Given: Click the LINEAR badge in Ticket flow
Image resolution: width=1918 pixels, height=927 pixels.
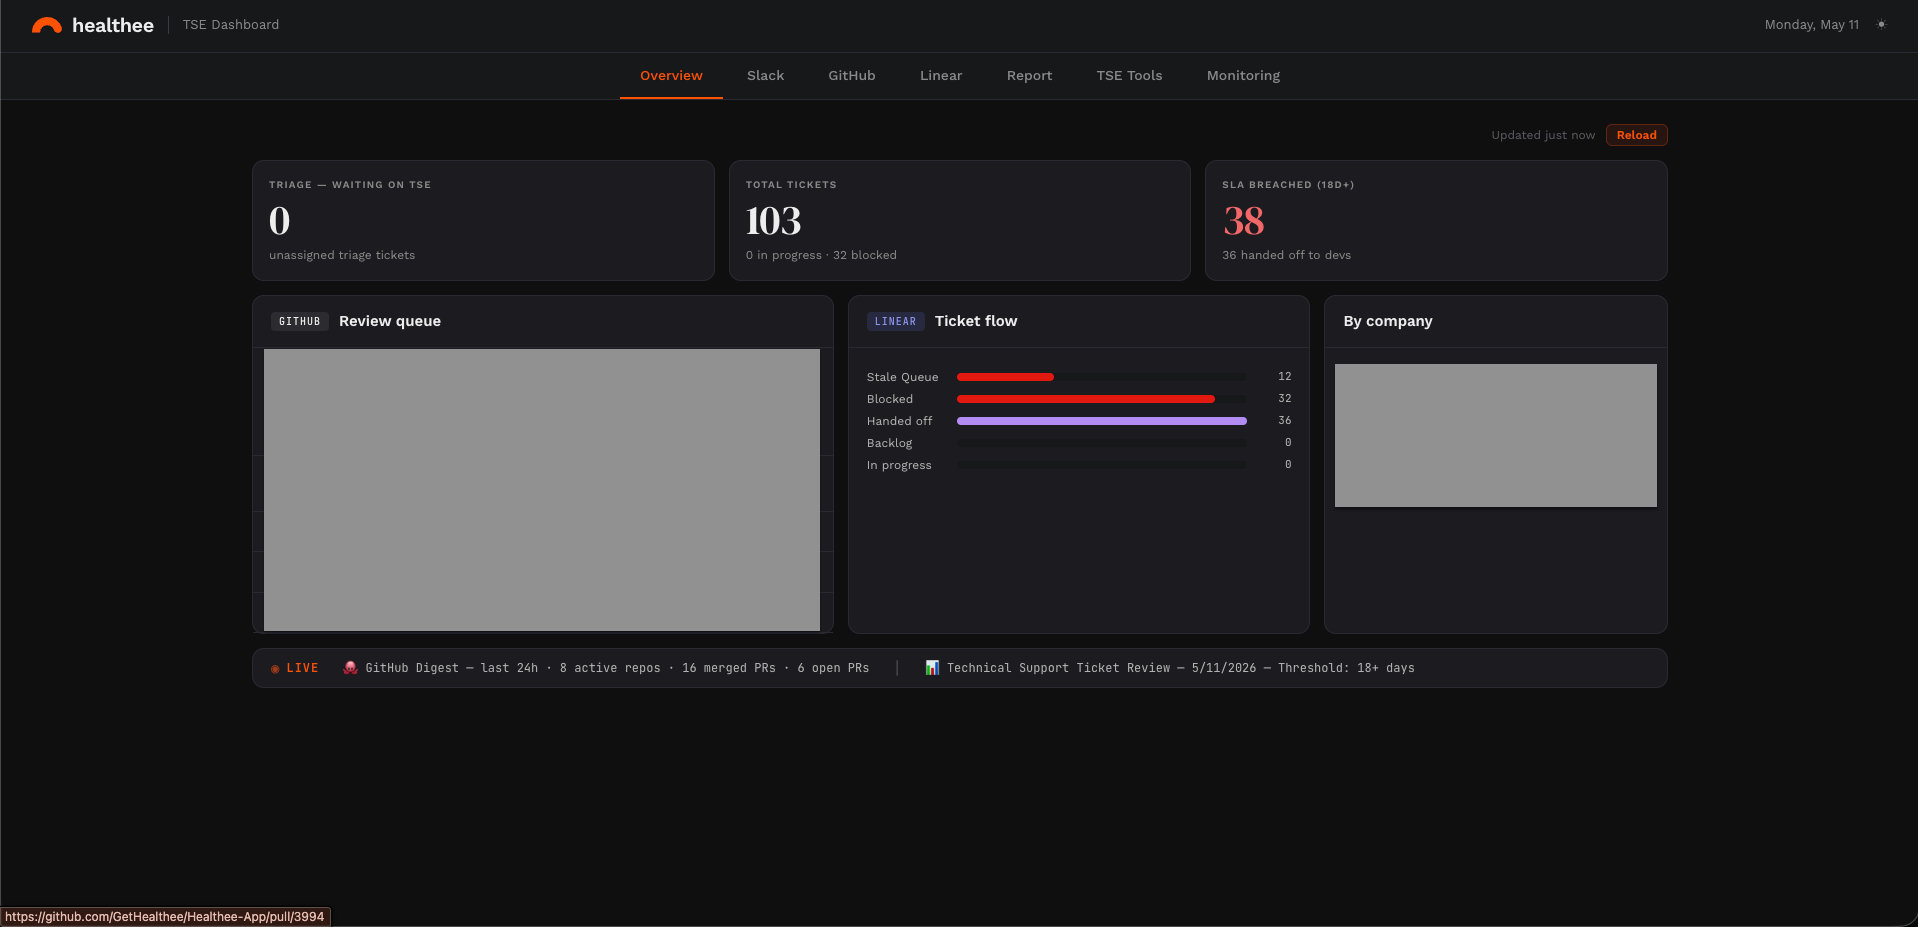Looking at the screenshot, I should pos(895,321).
